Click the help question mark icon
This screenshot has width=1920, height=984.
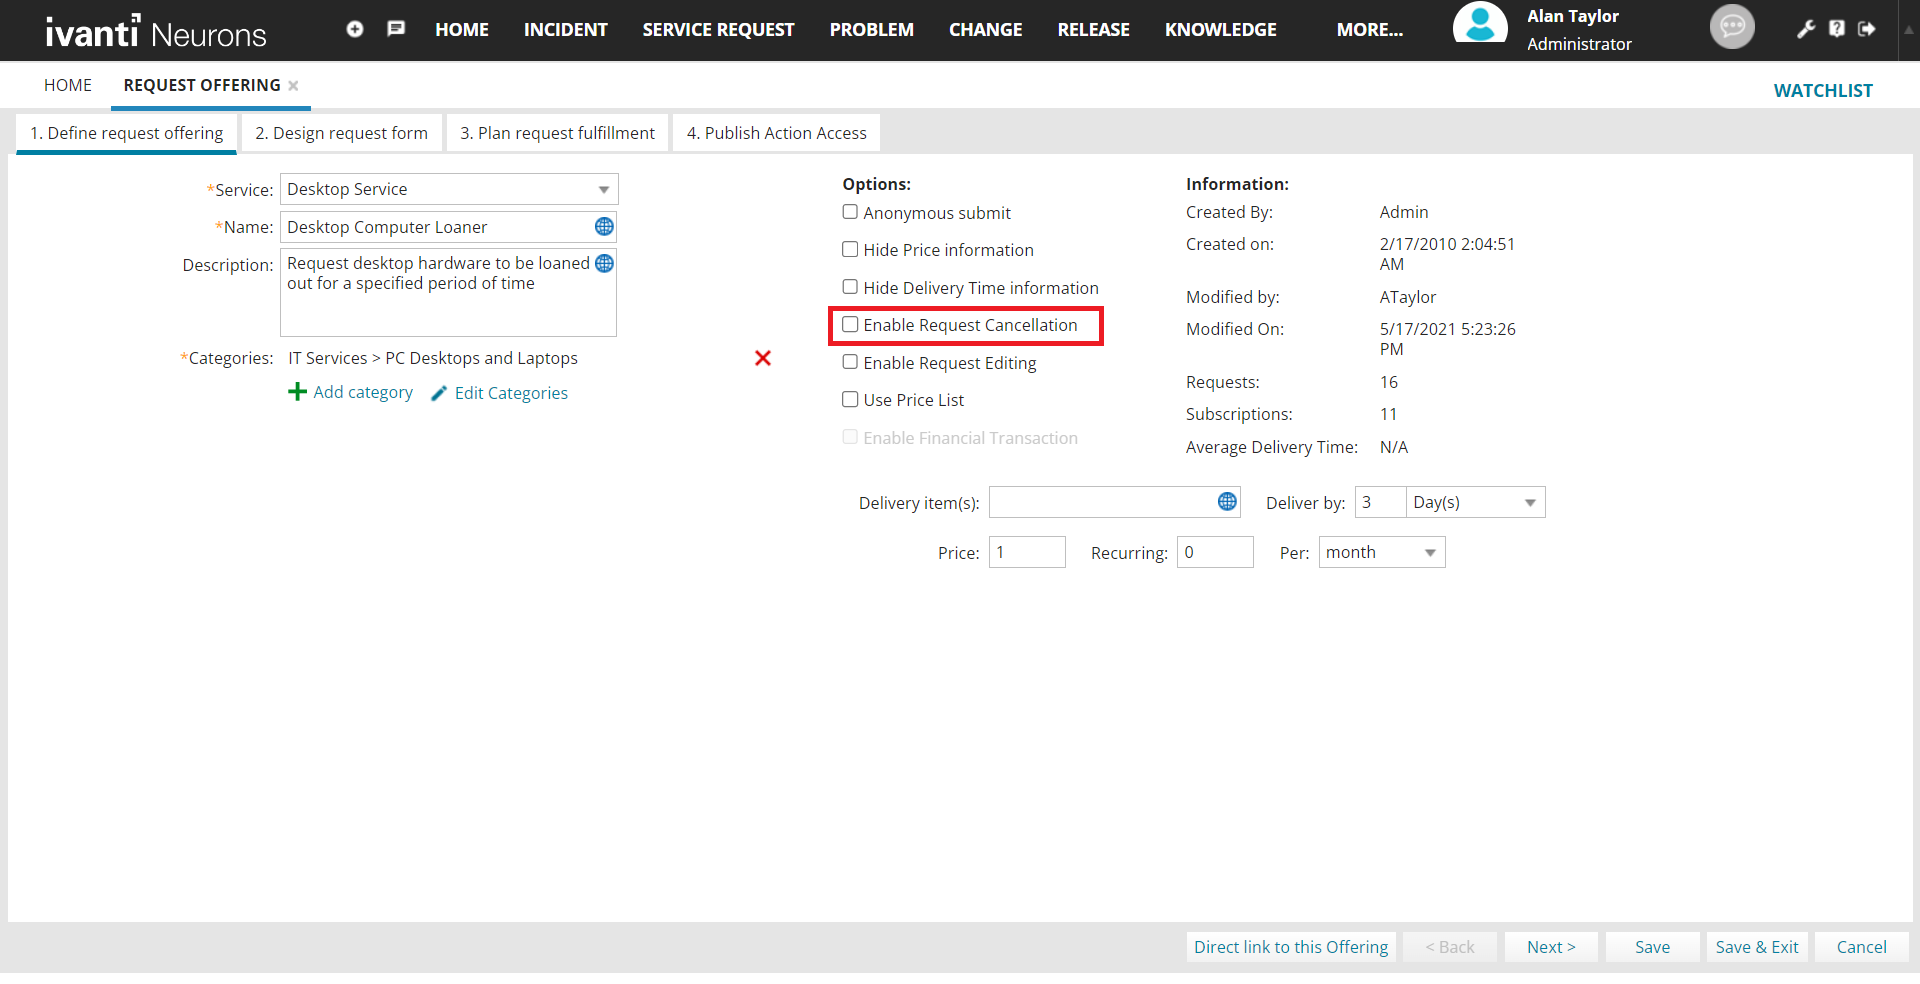tap(1837, 29)
